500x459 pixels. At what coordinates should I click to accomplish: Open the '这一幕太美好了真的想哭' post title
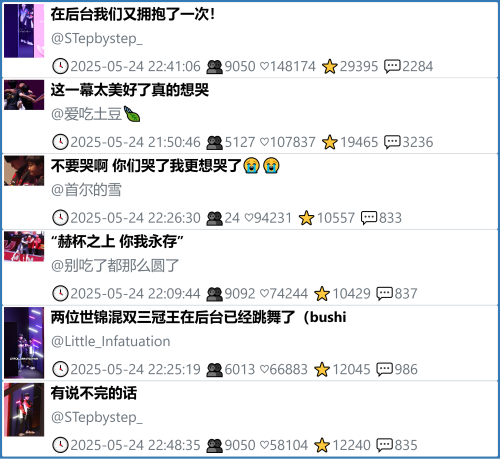pyautogui.click(x=130, y=90)
